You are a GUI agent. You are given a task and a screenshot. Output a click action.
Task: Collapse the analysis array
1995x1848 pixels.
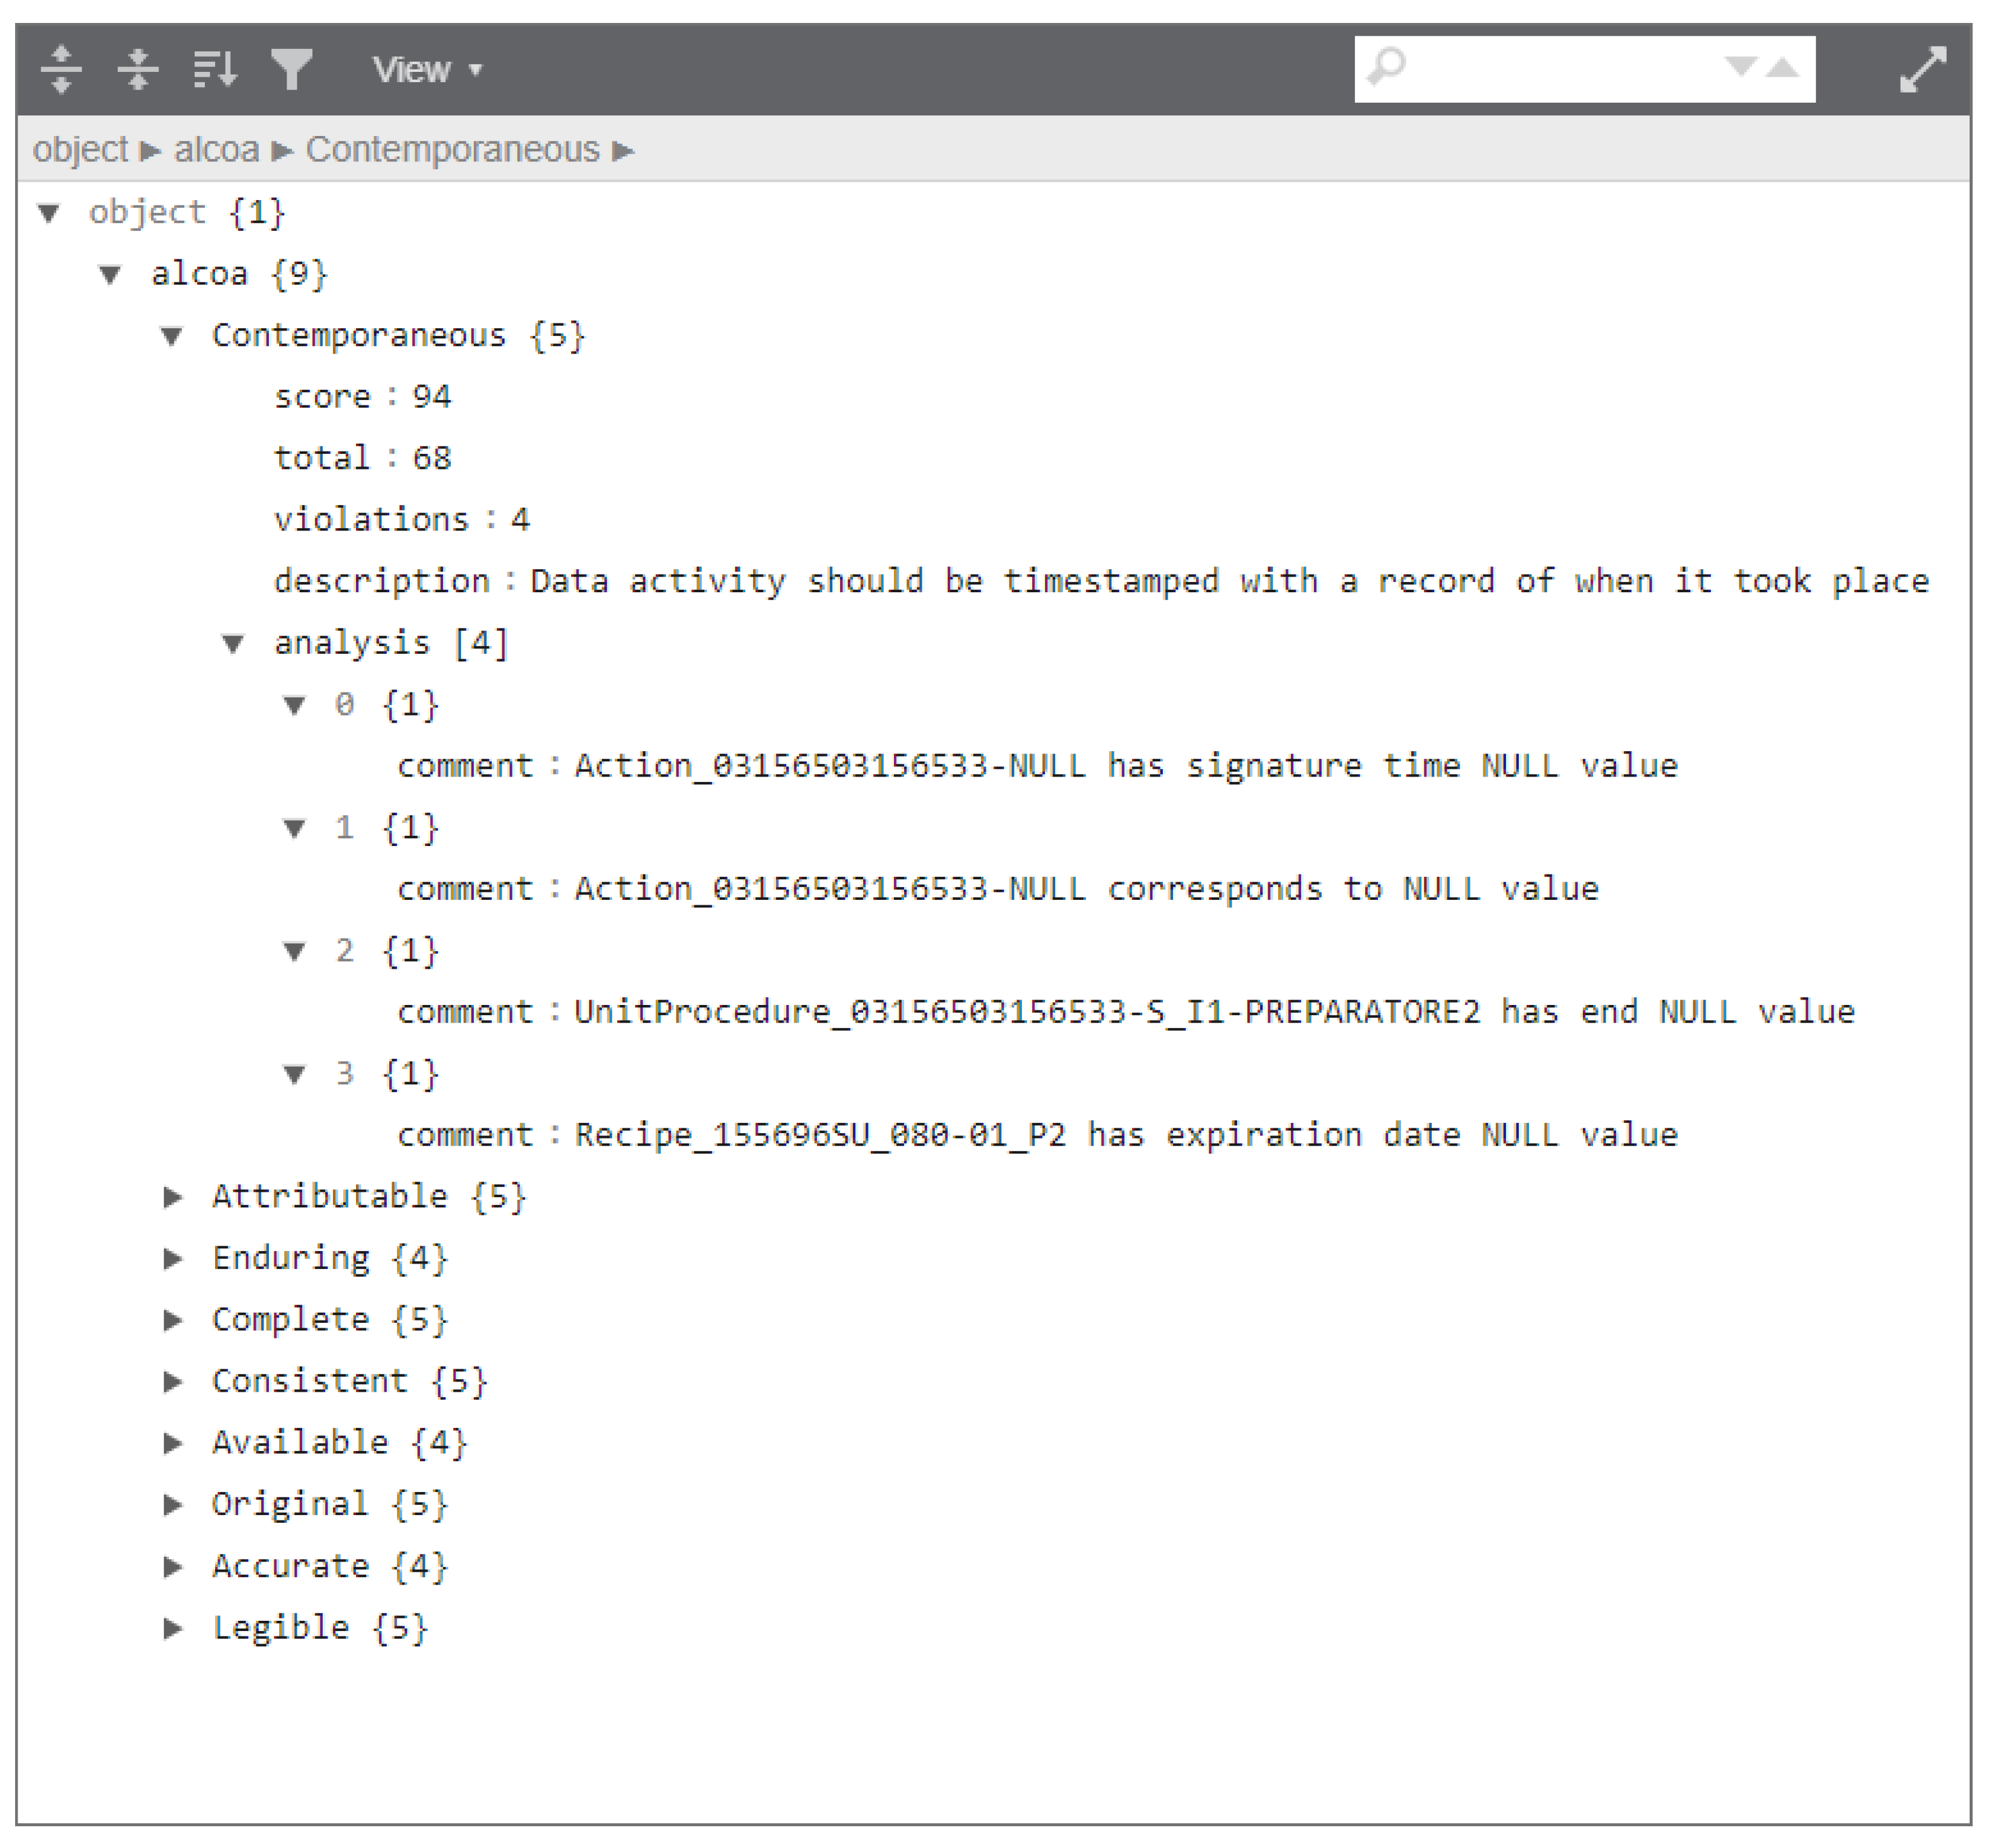point(233,643)
